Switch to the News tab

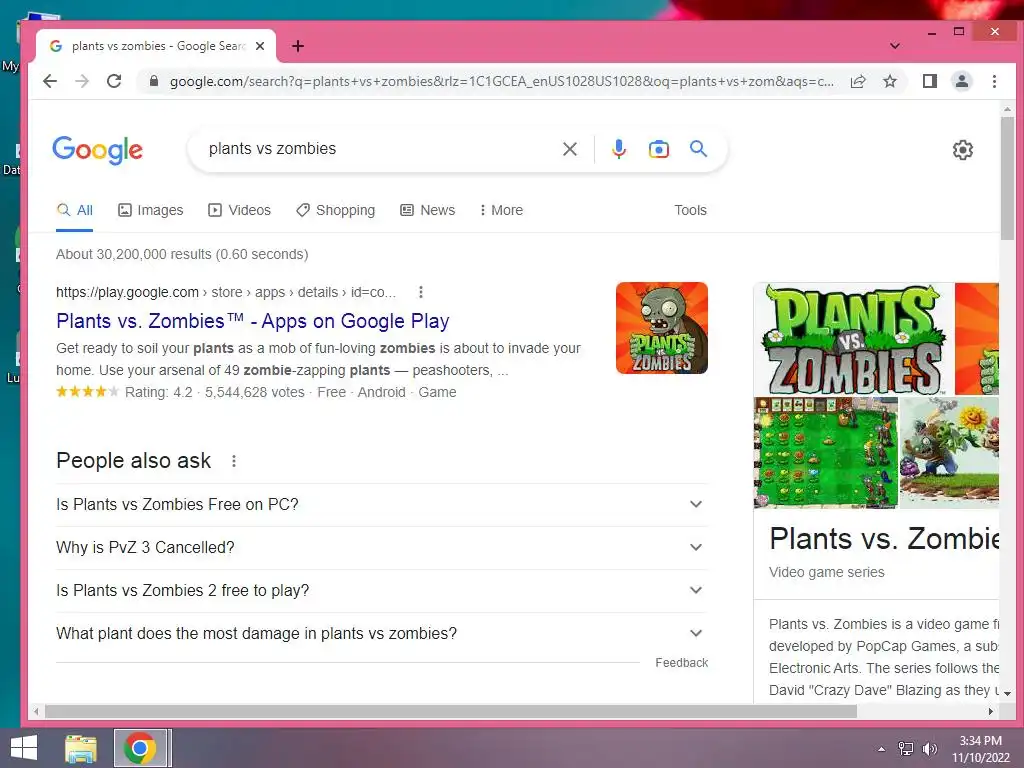point(427,210)
